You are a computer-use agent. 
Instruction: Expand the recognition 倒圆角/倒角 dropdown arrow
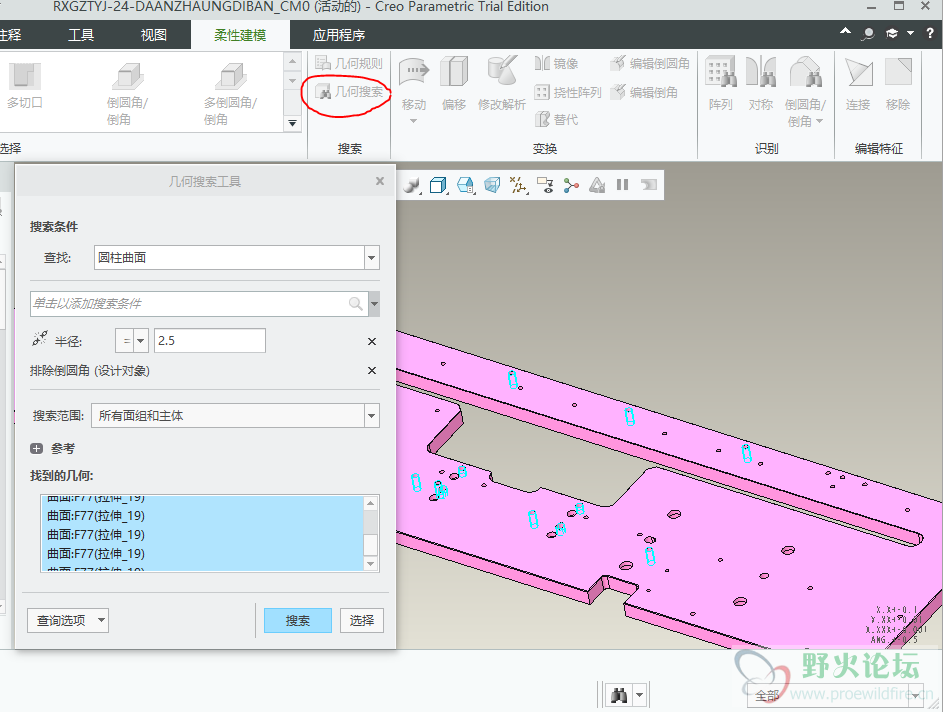click(x=819, y=121)
